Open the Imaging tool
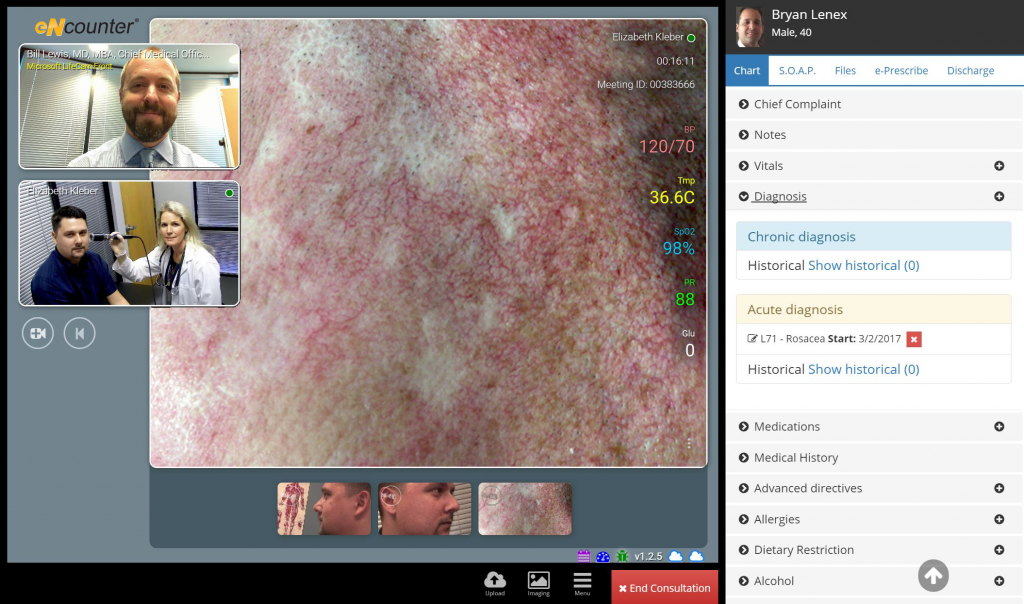 pos(538,581)
